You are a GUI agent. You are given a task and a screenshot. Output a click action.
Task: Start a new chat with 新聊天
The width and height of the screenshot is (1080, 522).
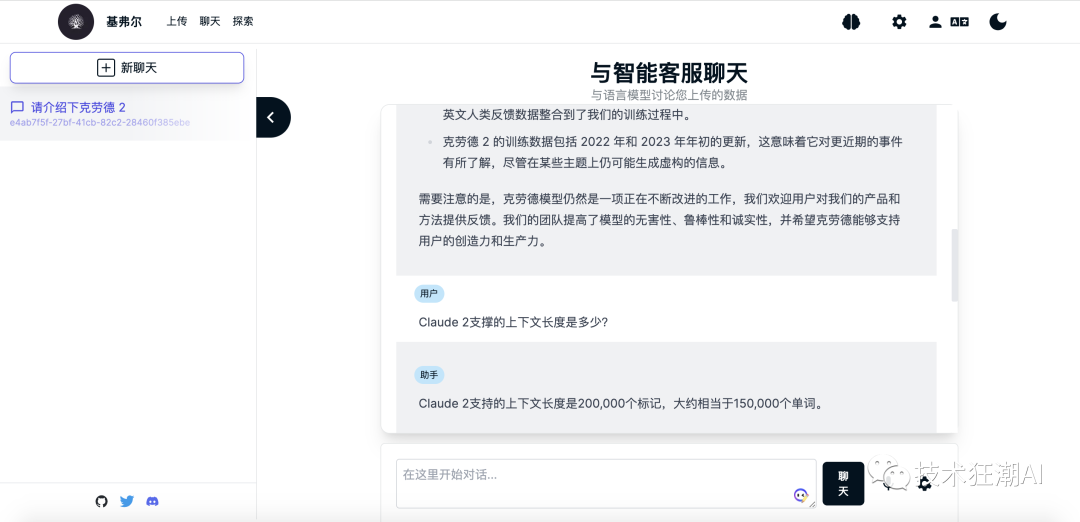tap(127, 67)
